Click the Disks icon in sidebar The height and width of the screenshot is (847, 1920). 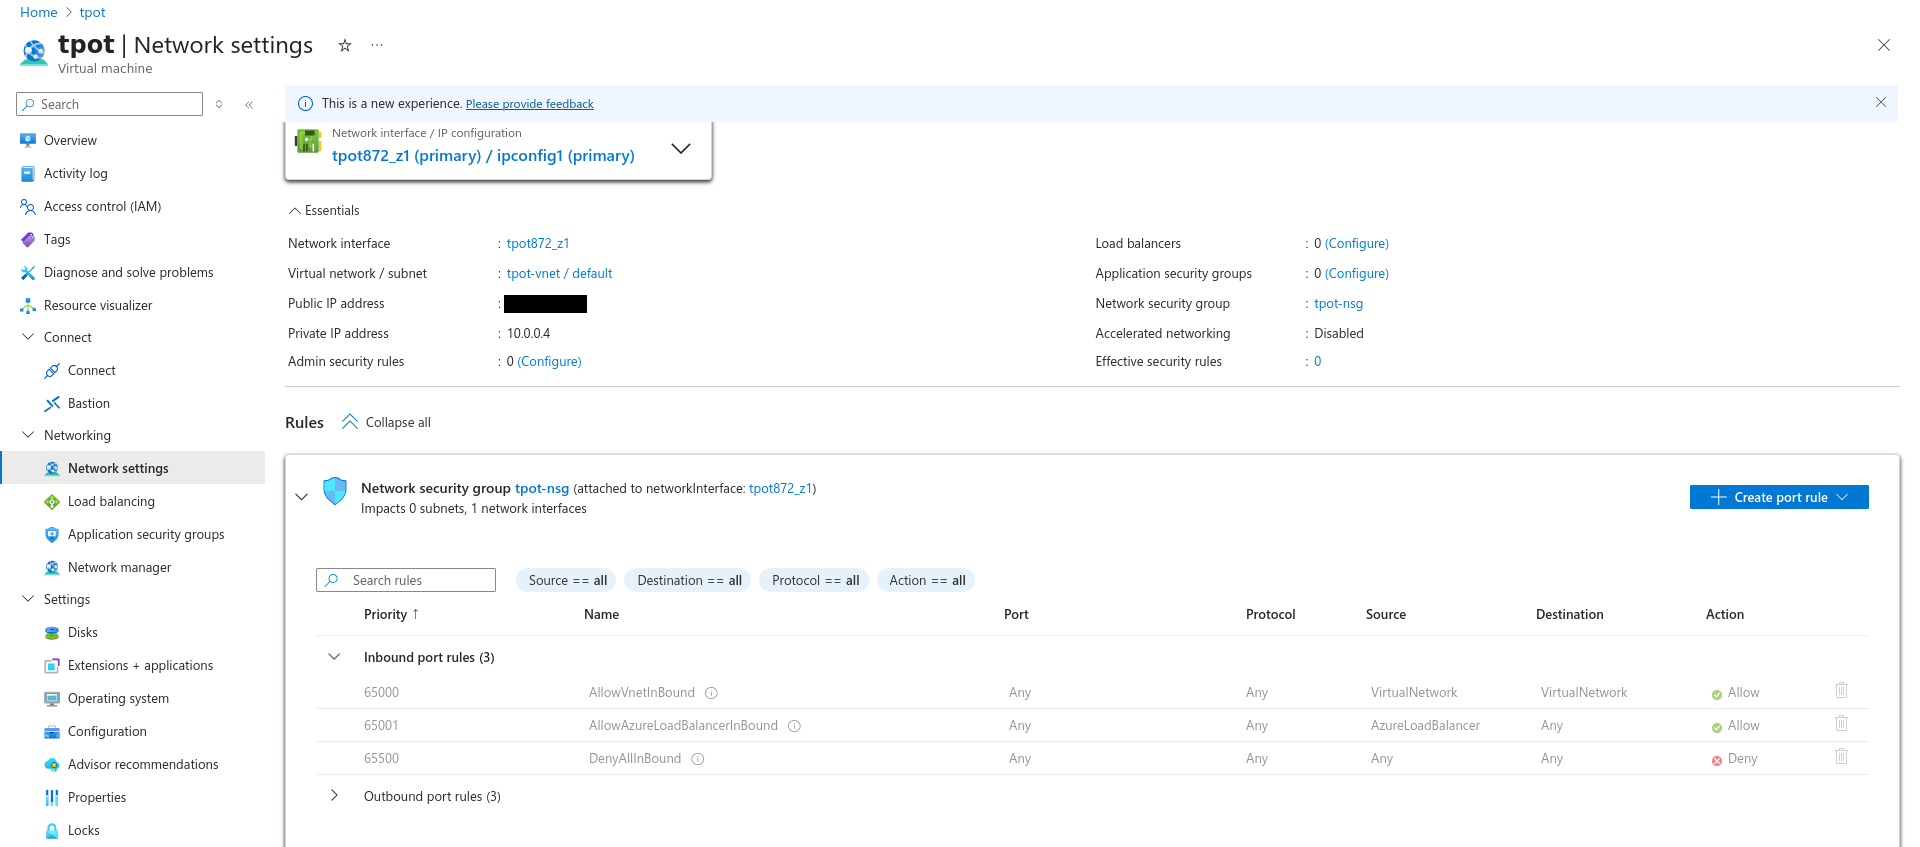[52, 632]
